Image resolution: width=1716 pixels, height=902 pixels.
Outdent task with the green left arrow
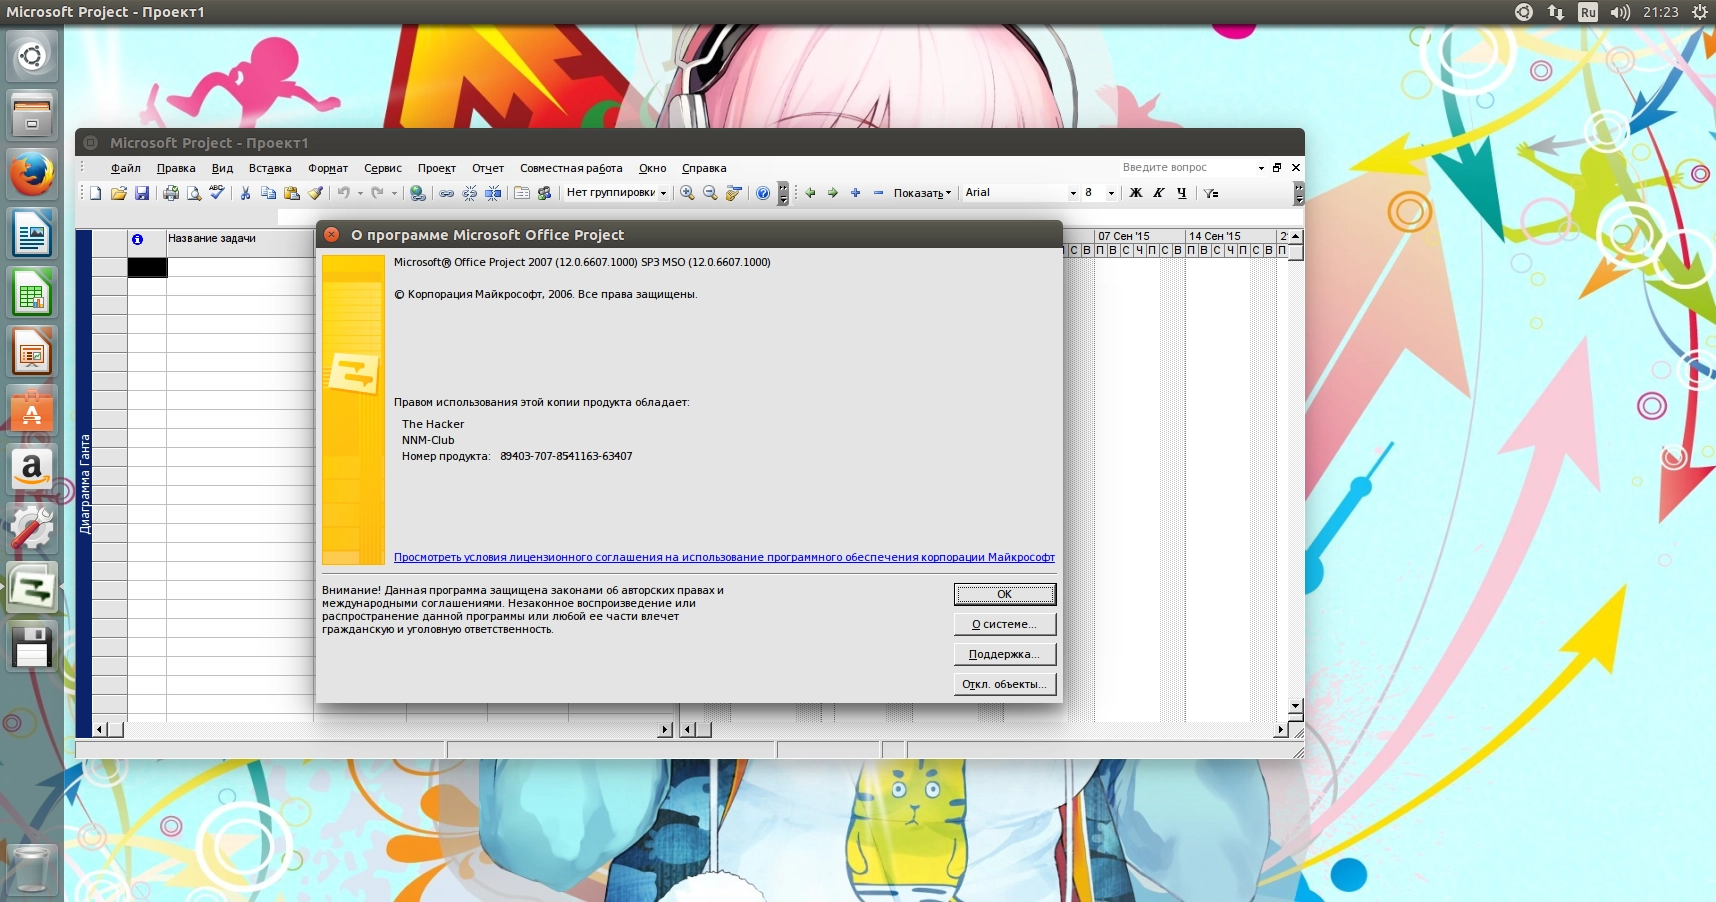click(x=810, y=193)
